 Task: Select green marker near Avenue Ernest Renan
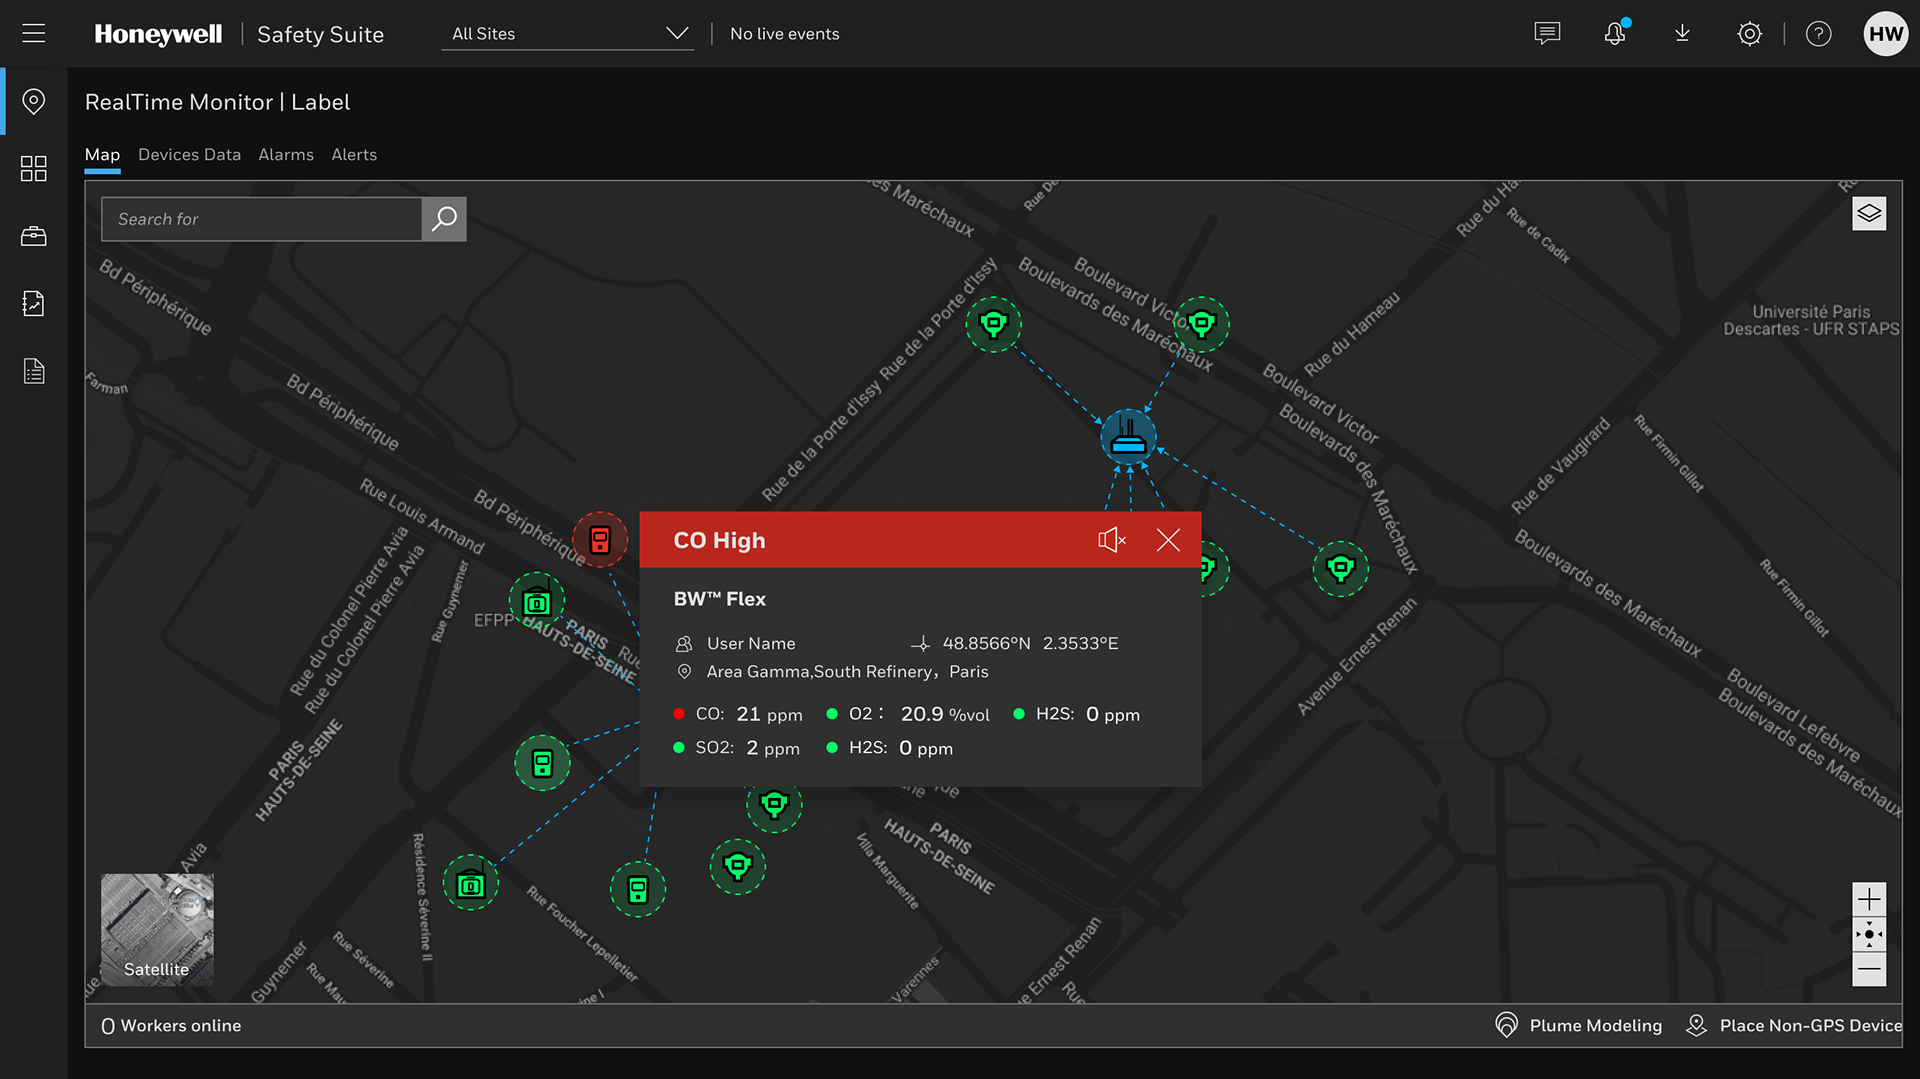(1340, 569)
